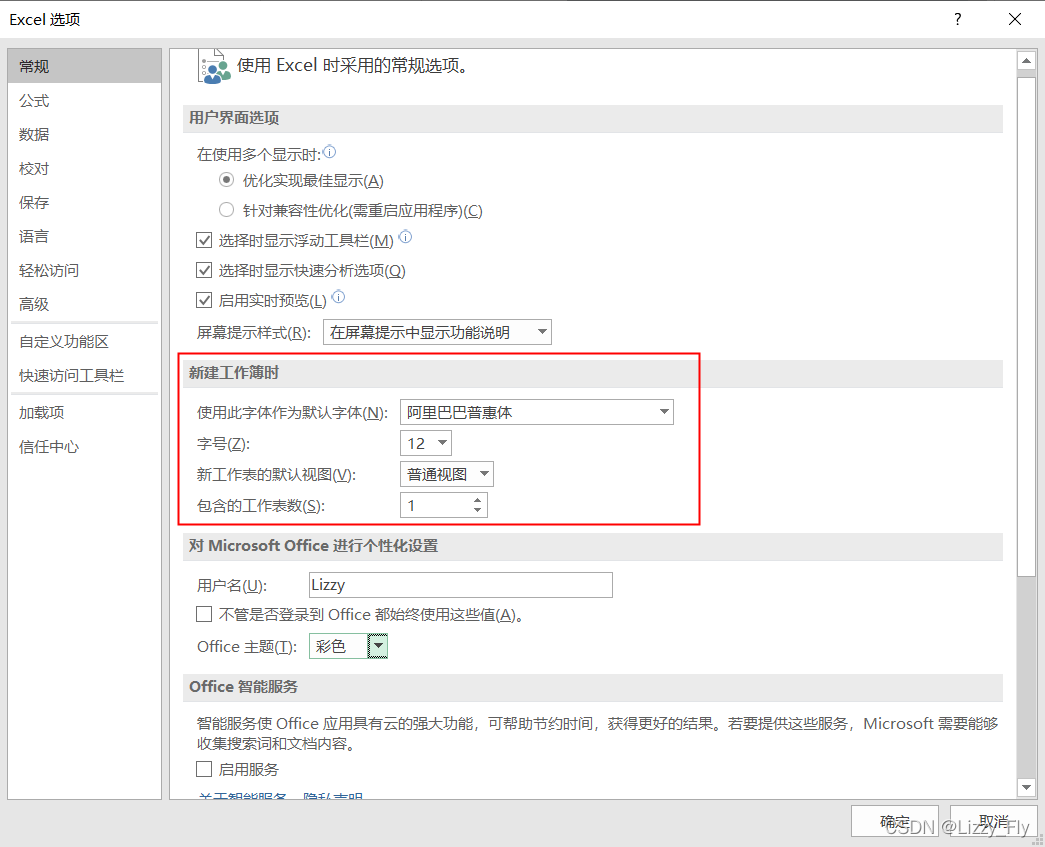Image resolution: width=1045 pixels, height=847 pixels.
Task: Switch to the 公式 settings category
Action: point(33,100)
